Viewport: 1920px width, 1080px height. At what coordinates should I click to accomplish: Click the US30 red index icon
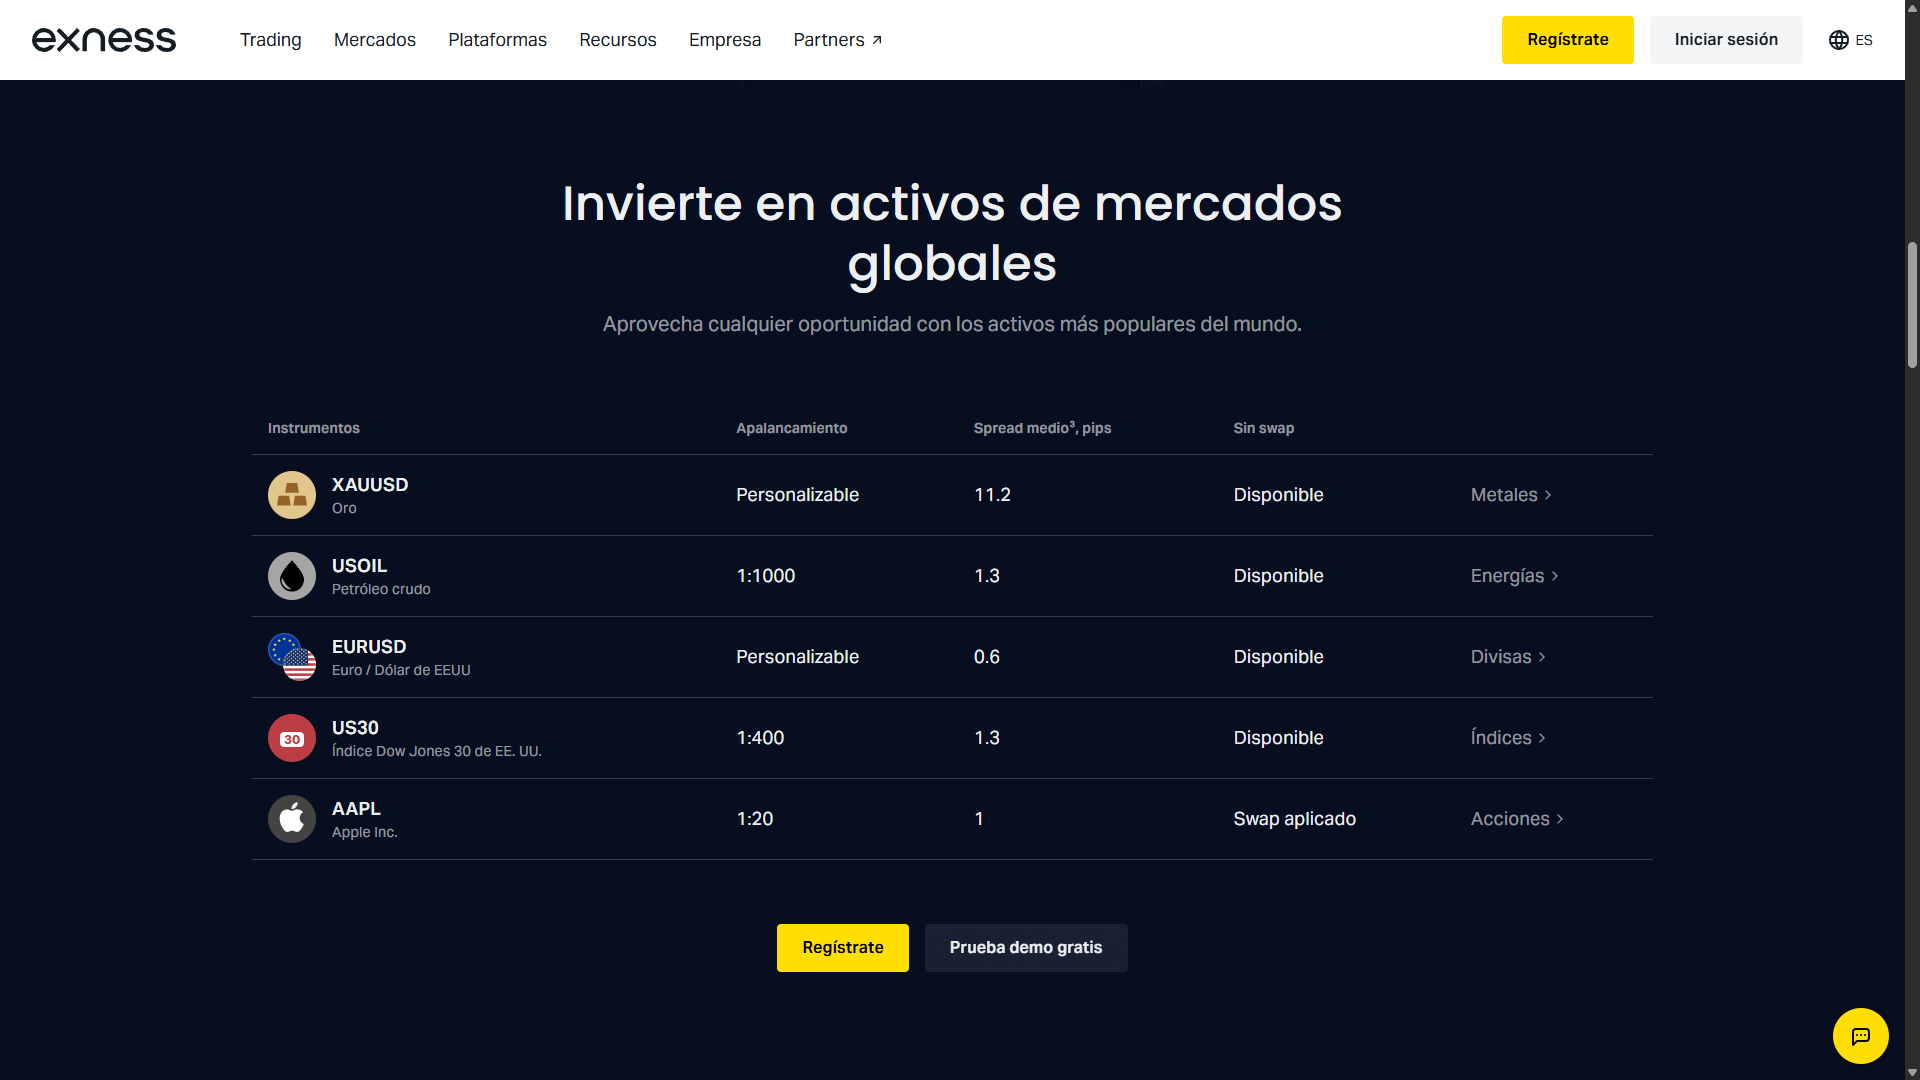pyautogui.click(x=292, y=738)
